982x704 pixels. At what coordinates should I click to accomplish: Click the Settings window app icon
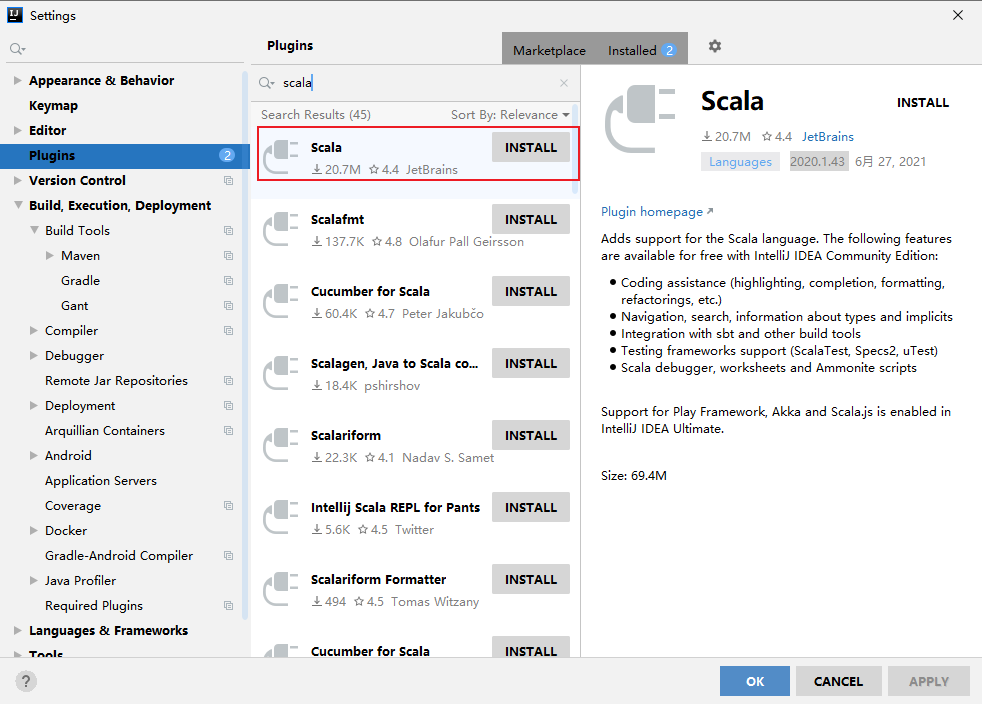(14, 15)
